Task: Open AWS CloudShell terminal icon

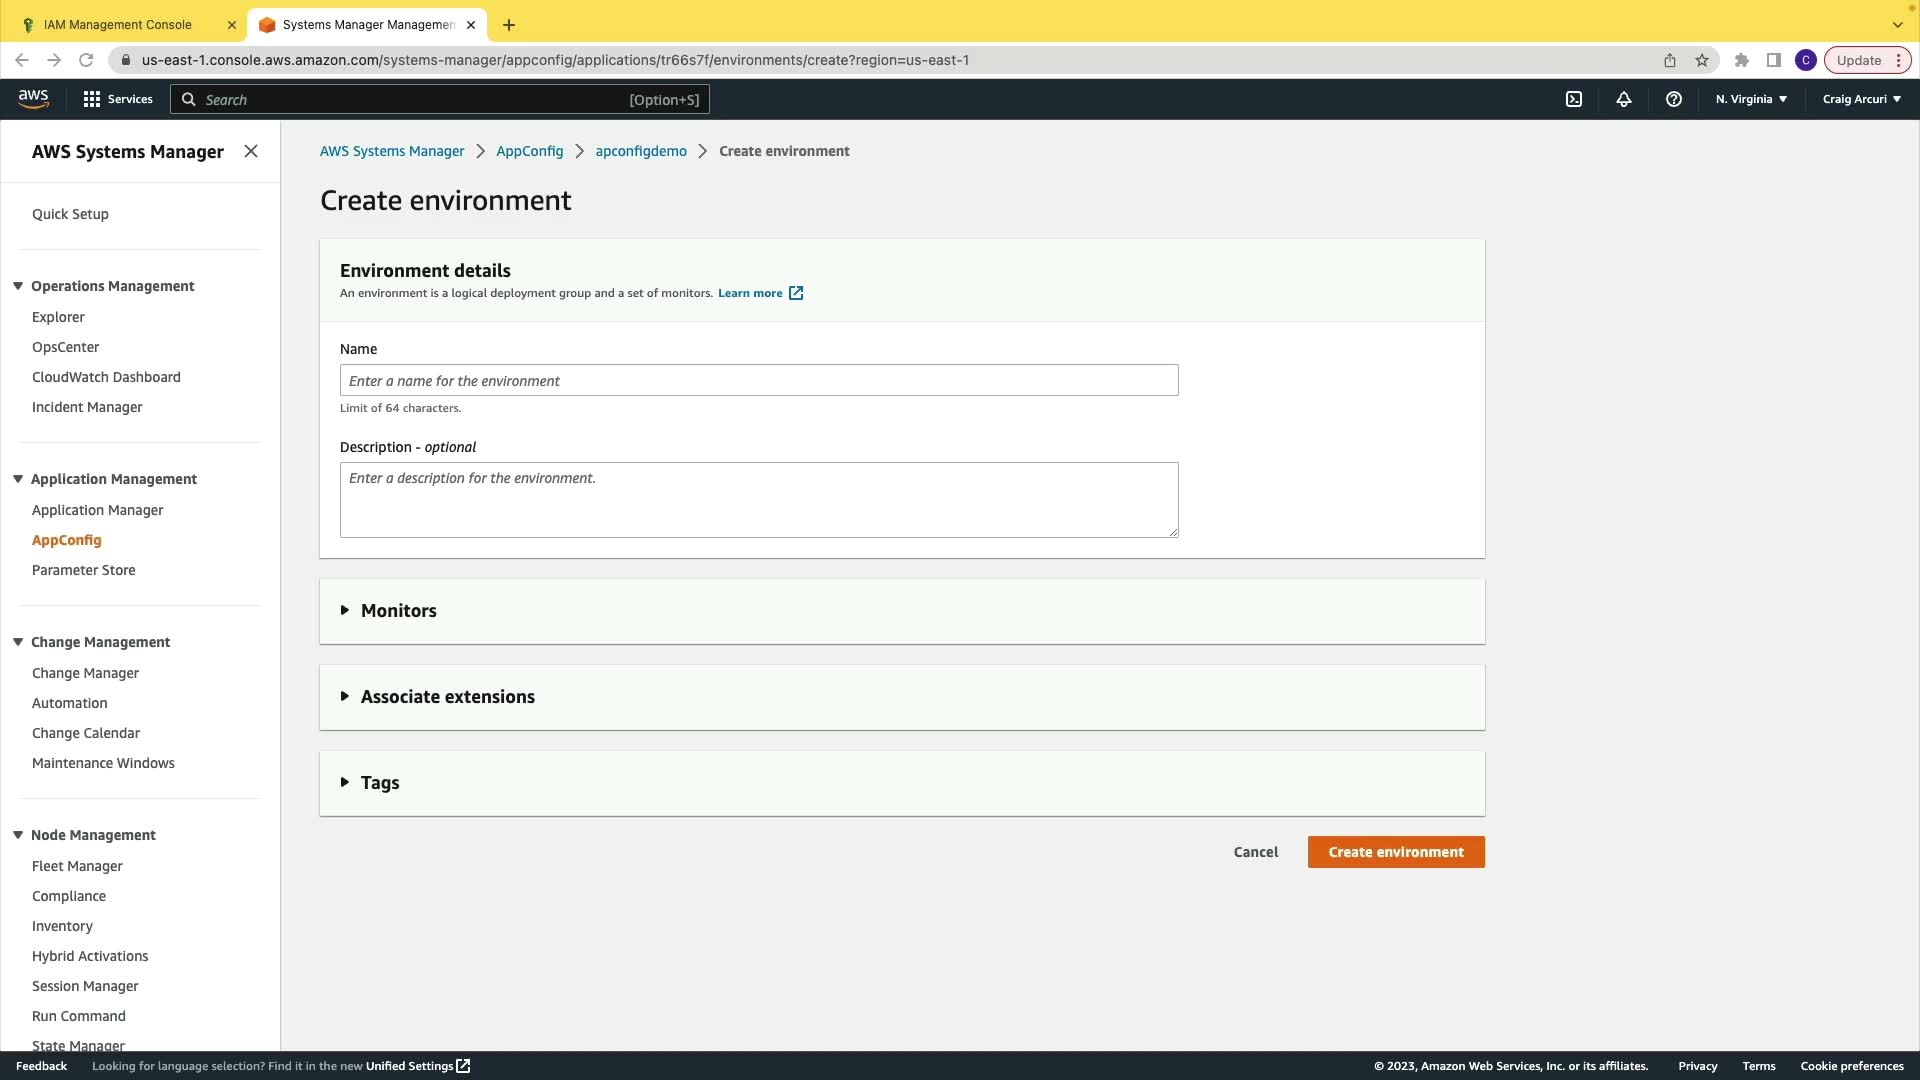Action: tap(1573, 99)
